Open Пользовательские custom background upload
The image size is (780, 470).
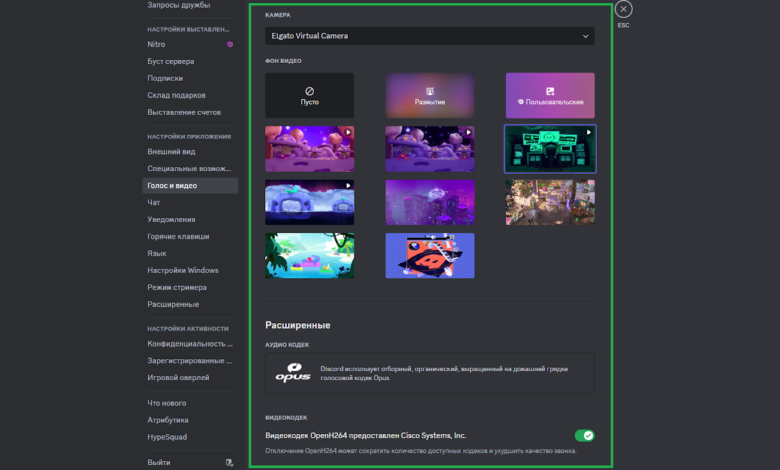[x=549, y=96]
